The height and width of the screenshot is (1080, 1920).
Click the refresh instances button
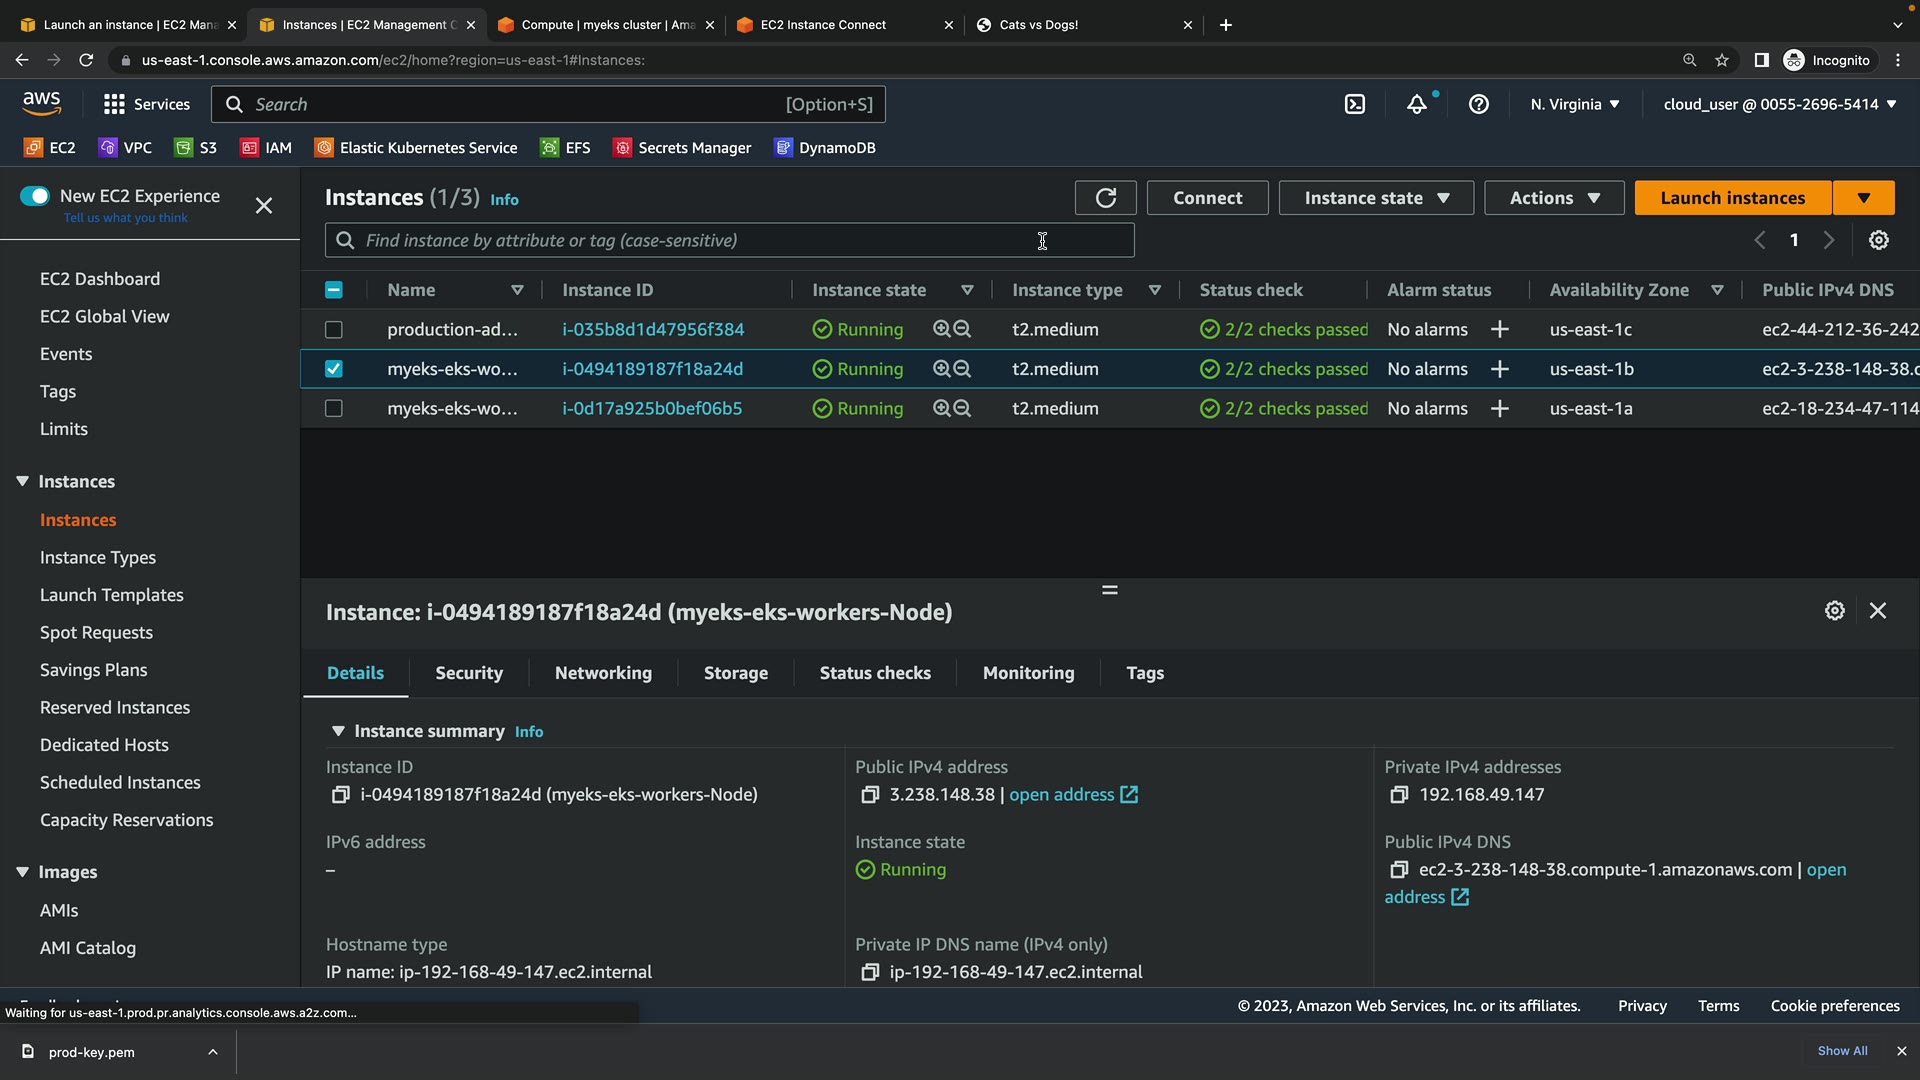coord(1105,198)
